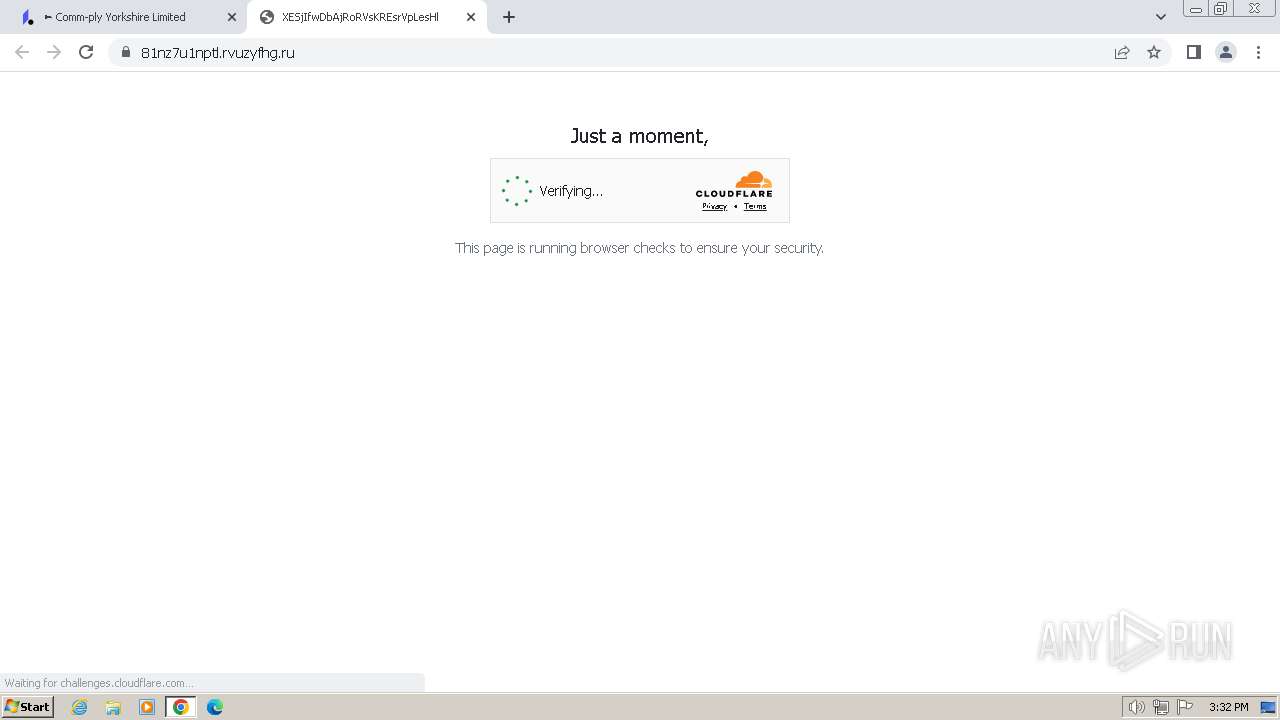Select the 'Just a moment,' heading
The image size is (1280, 720).
[639, 136]
